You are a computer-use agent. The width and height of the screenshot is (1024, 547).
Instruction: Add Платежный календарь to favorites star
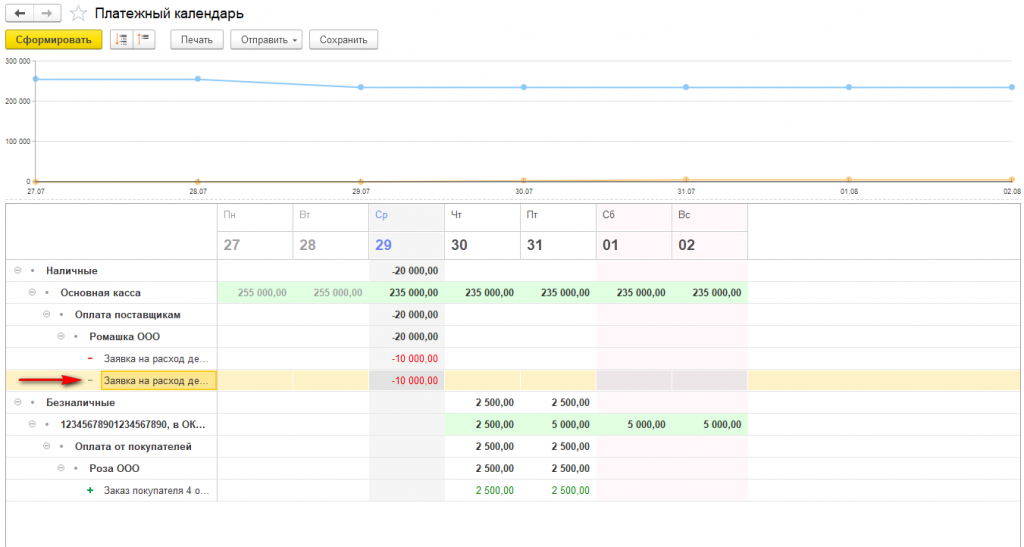(x=78, y=13)
